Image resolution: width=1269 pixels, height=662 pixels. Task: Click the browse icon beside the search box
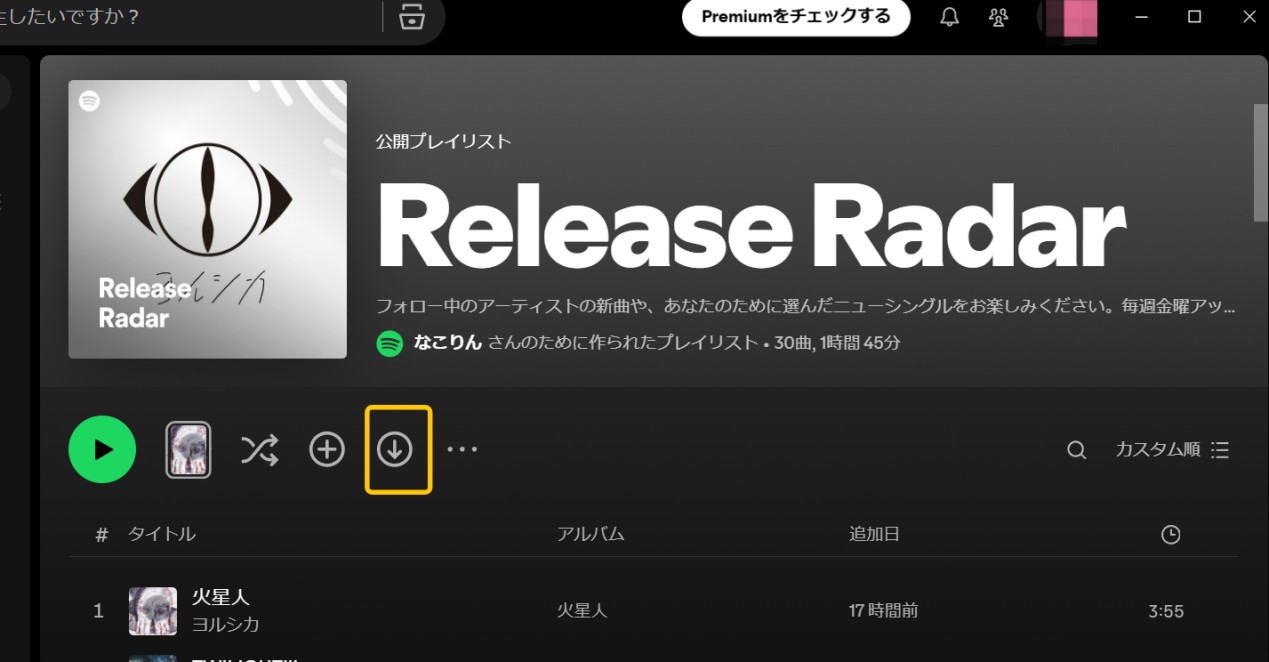(412, 17)
